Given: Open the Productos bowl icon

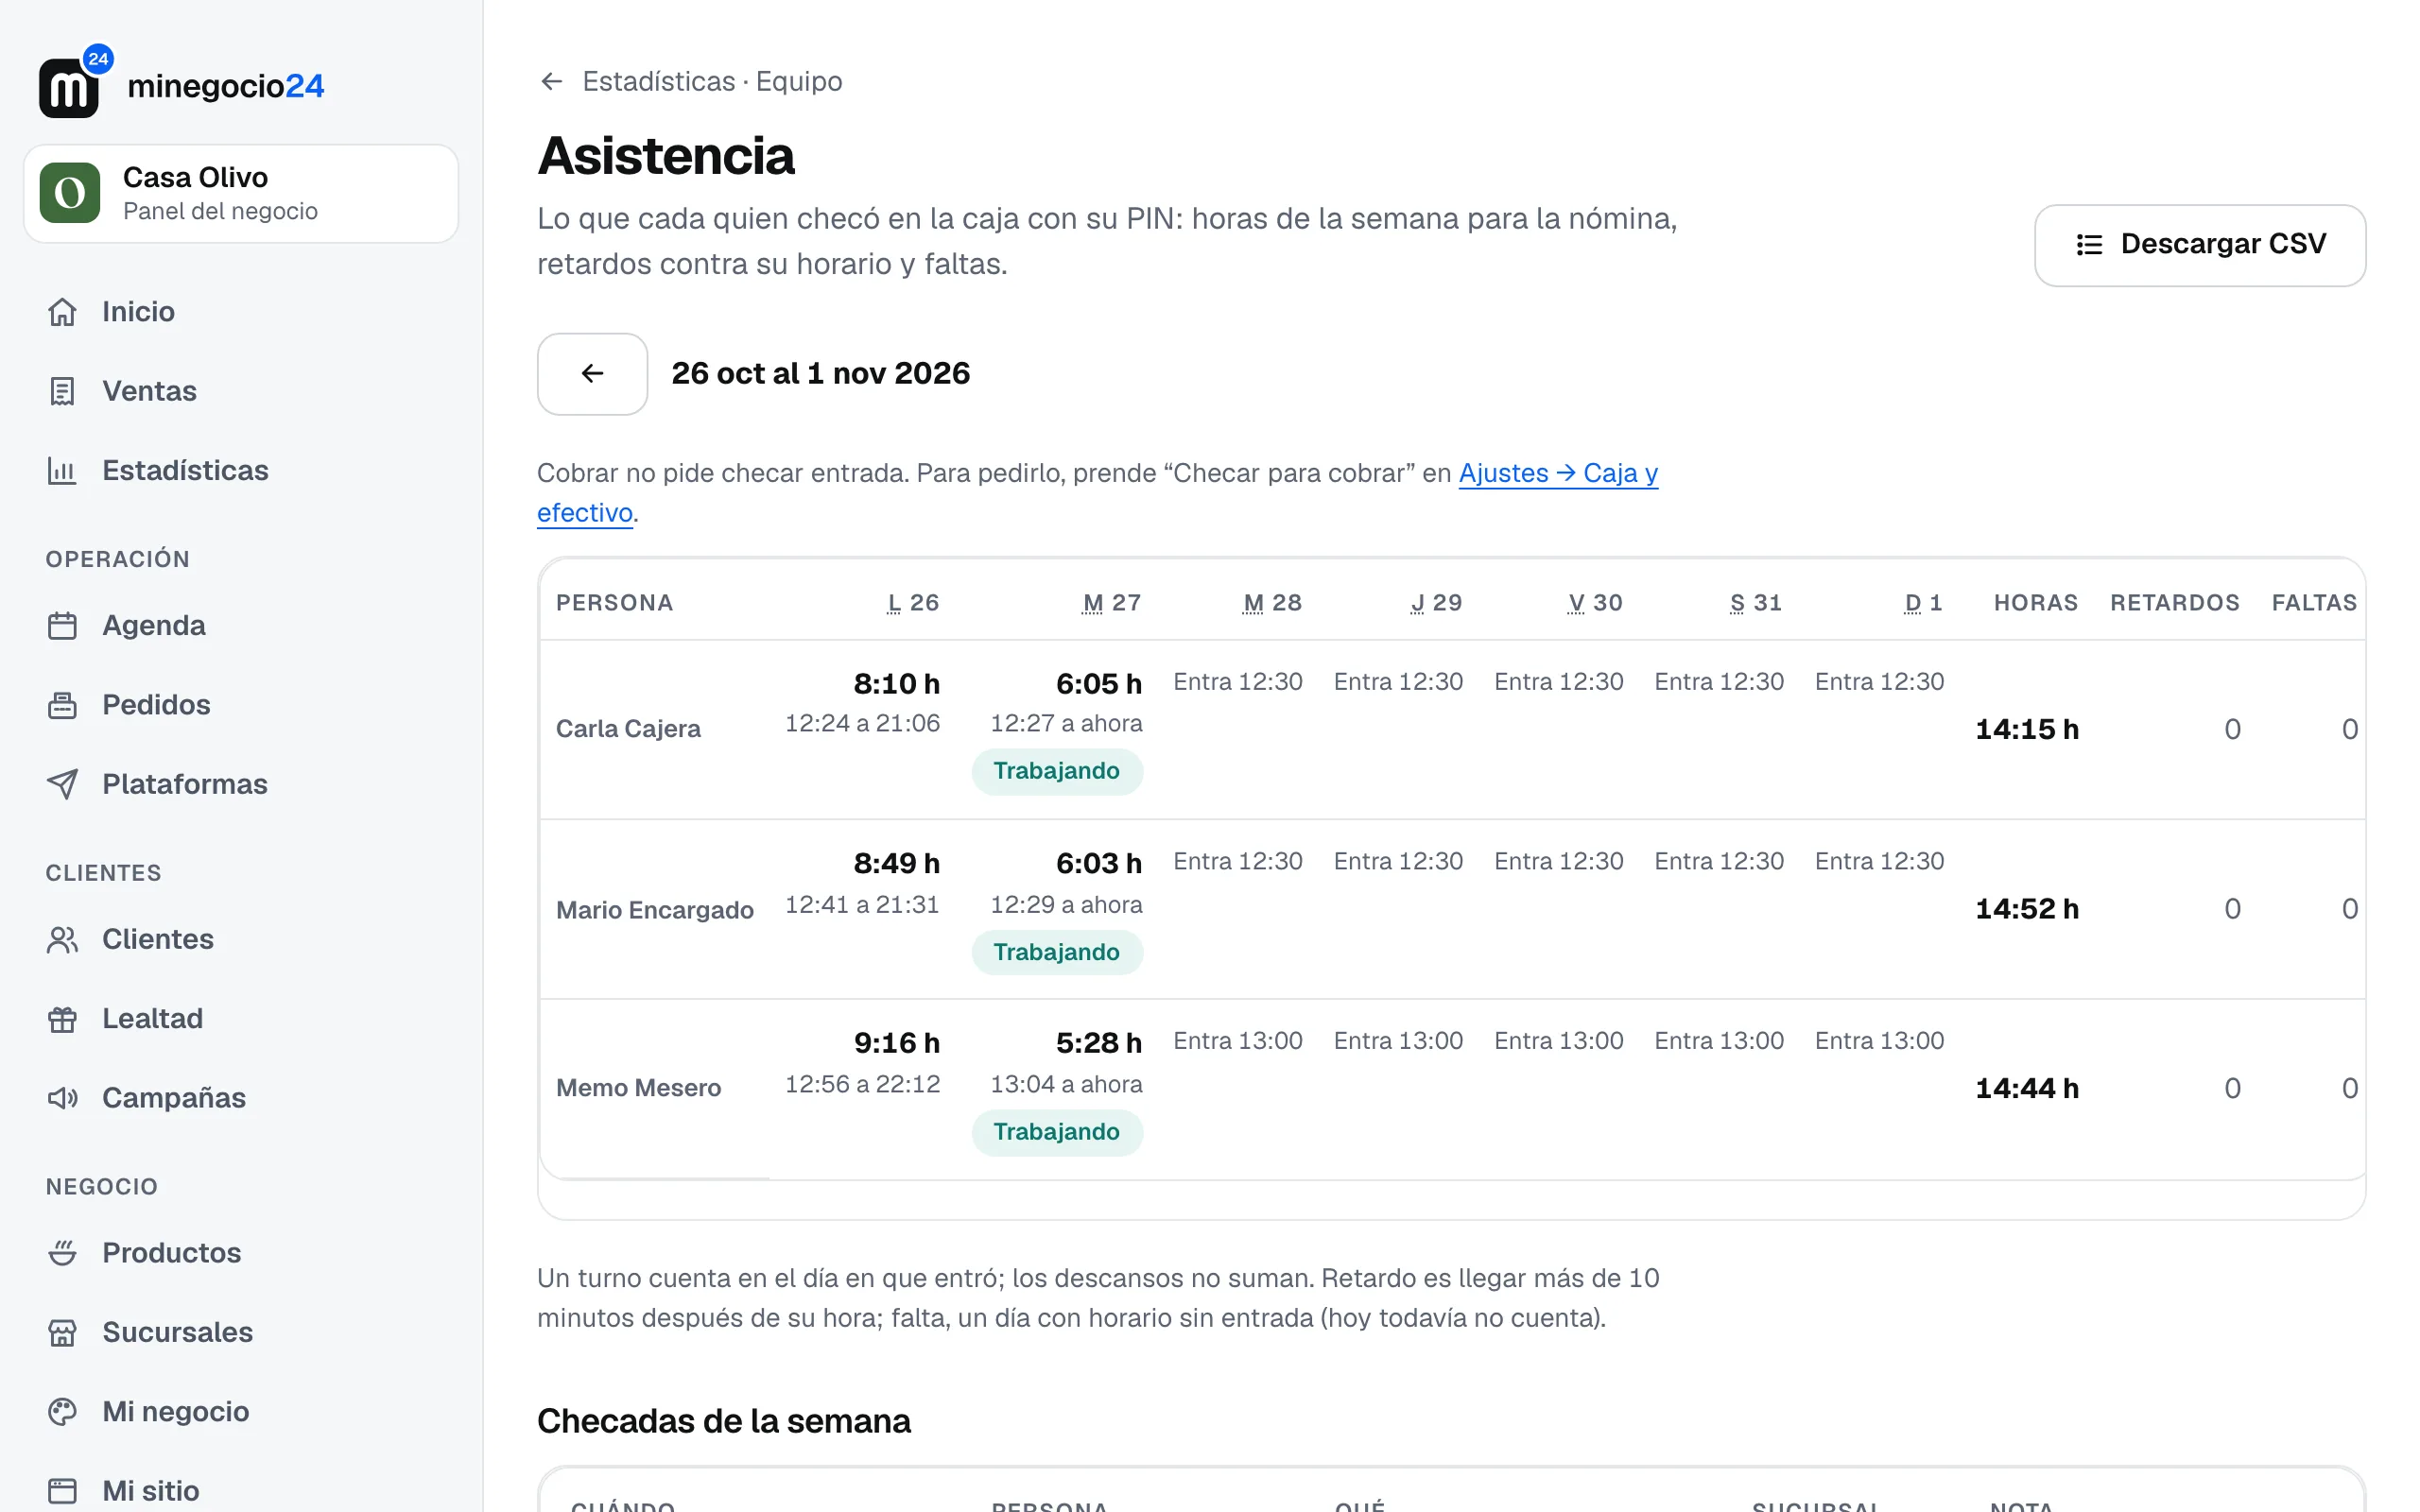Looking at the screenshot, I should coord(62,1253).
